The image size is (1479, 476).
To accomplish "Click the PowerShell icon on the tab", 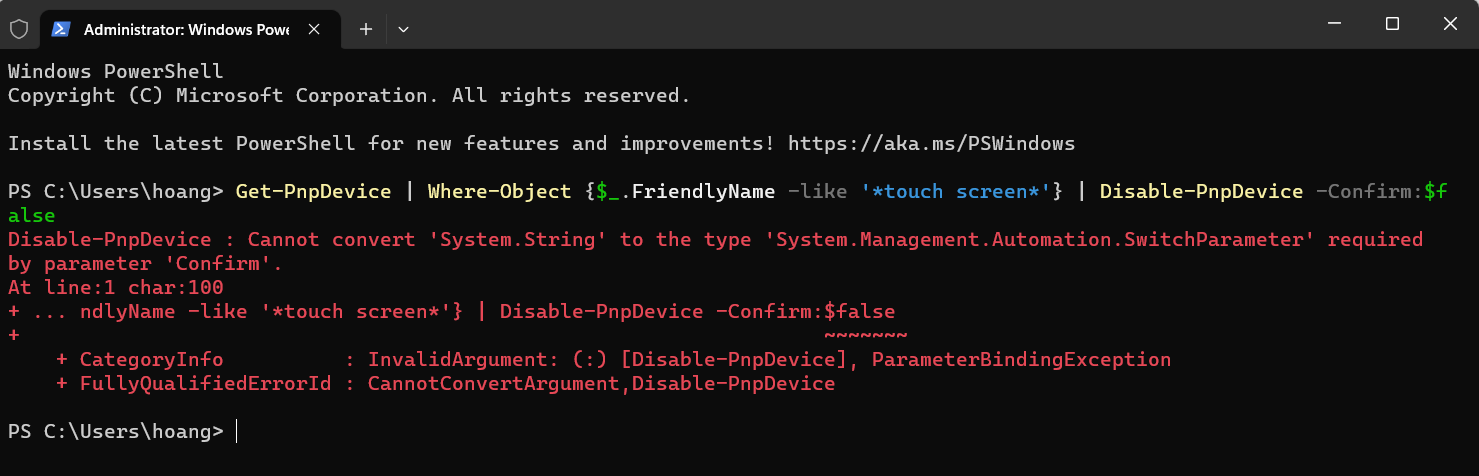I will click(x=61, y=30).
